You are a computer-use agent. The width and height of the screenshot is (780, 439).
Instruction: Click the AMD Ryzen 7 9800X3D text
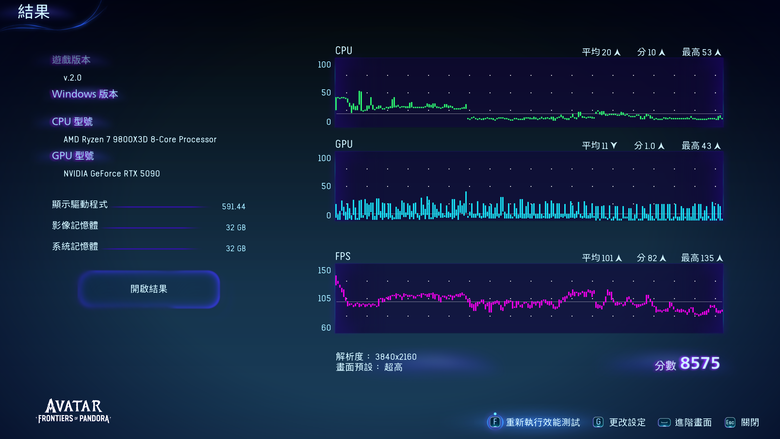click(x=140, y=140)
